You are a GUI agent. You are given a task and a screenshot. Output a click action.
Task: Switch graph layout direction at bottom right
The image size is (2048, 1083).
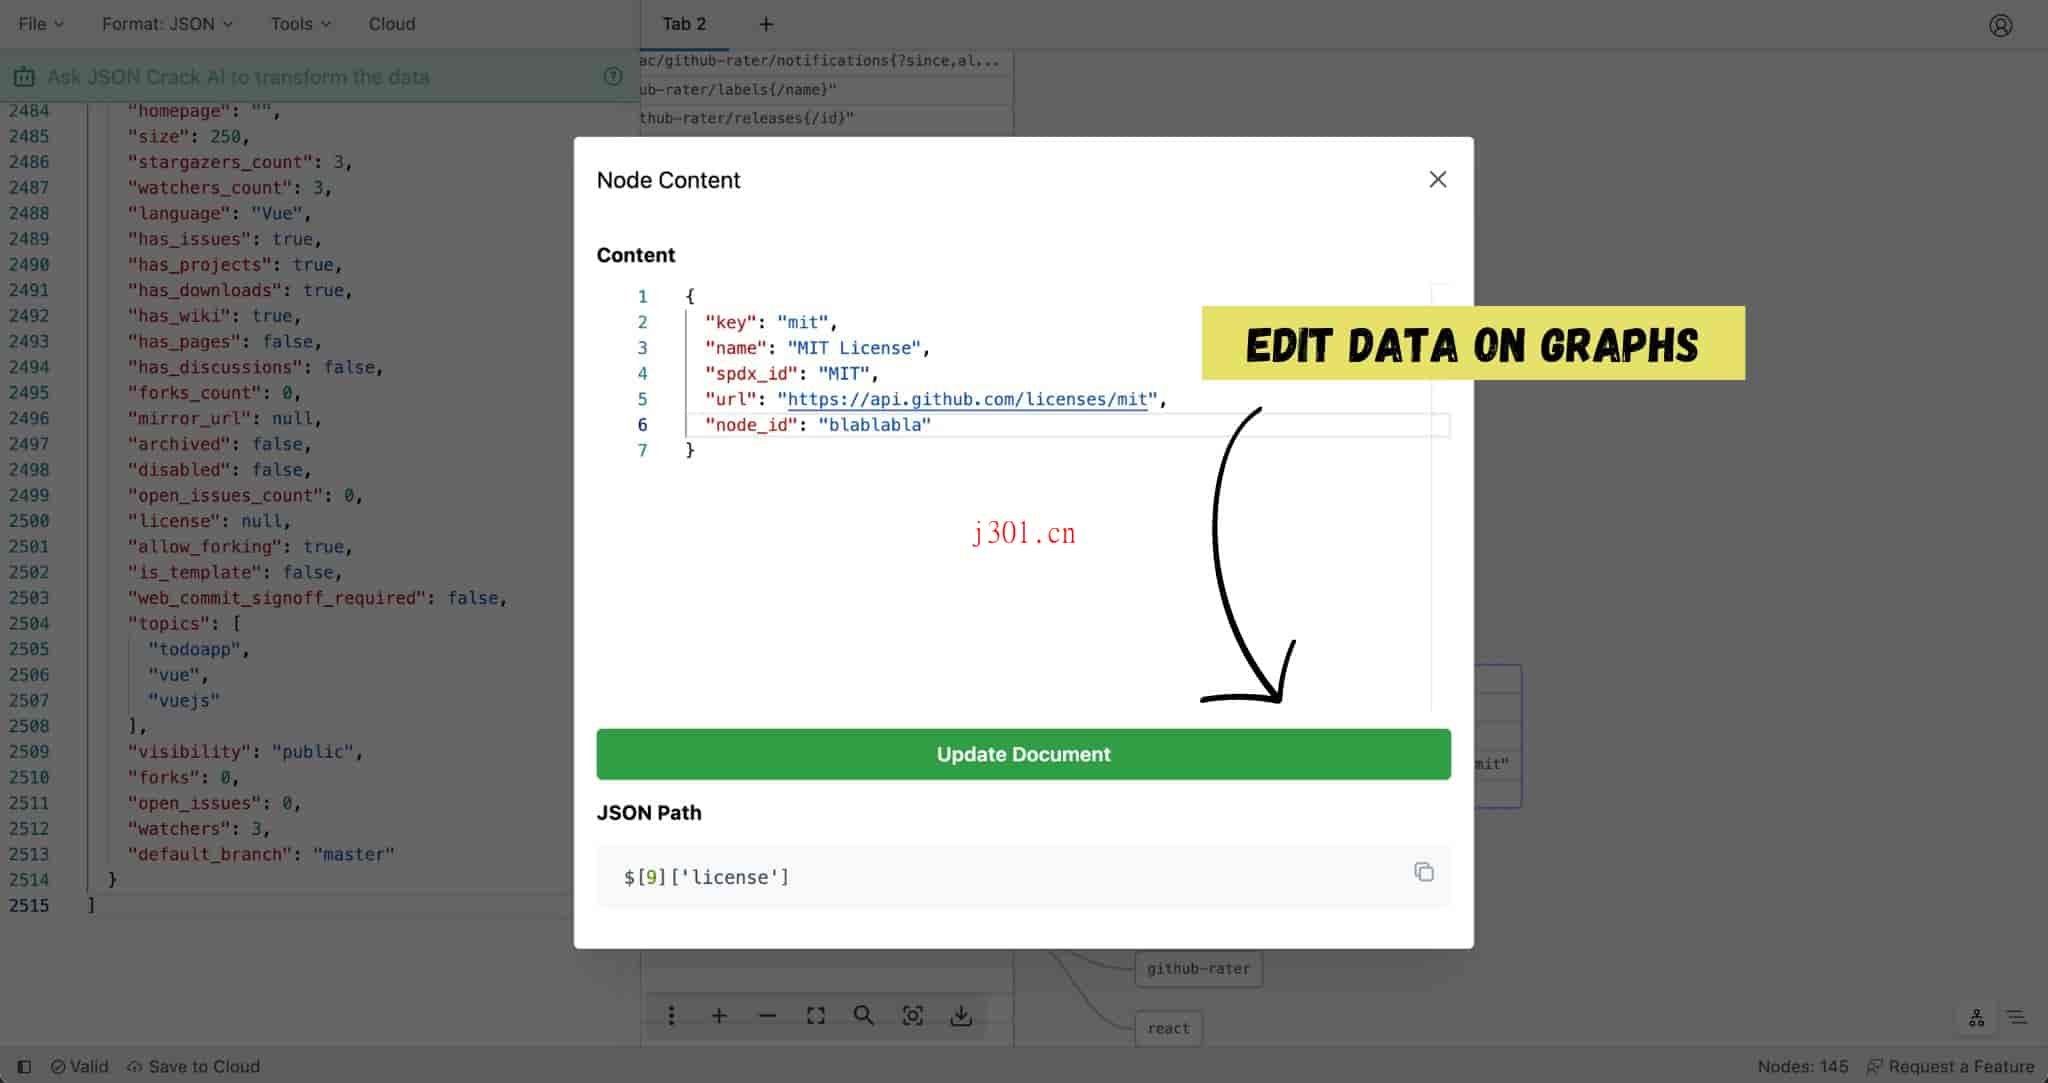click(1977, 1016)
